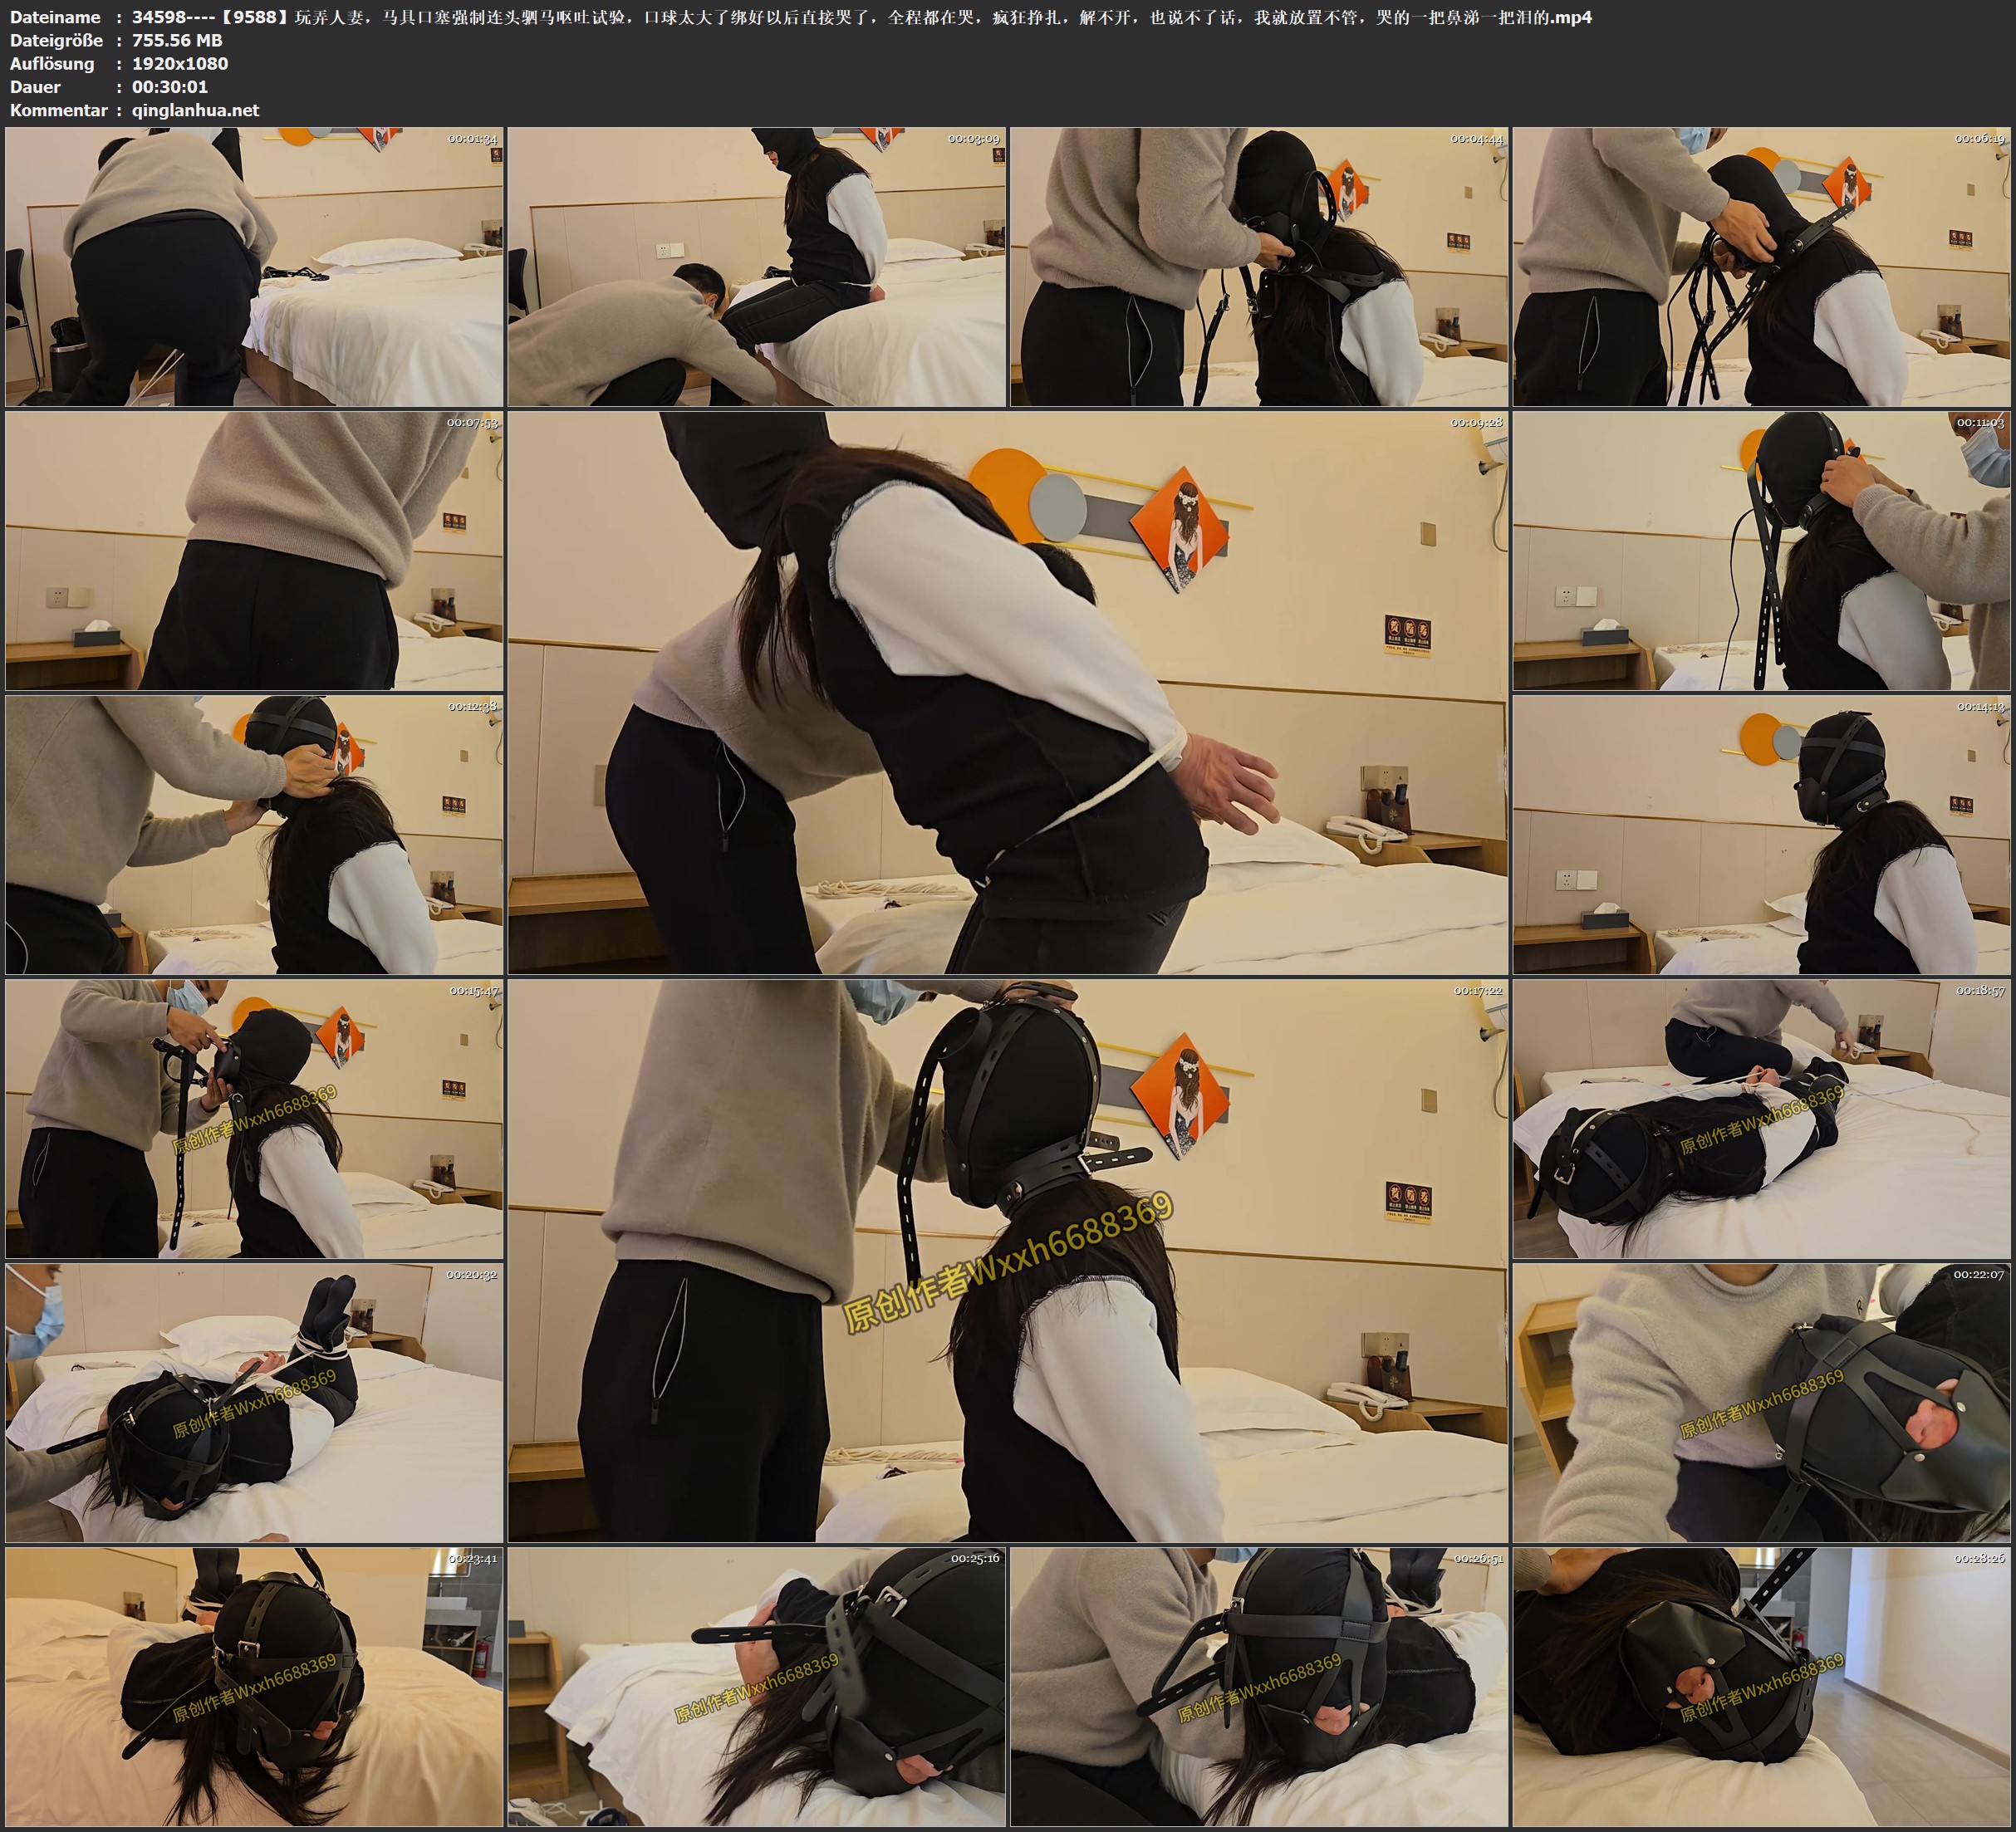Click the thumbnail timestamped 00:01:34

pyautogui.click(x=254, y=267)
